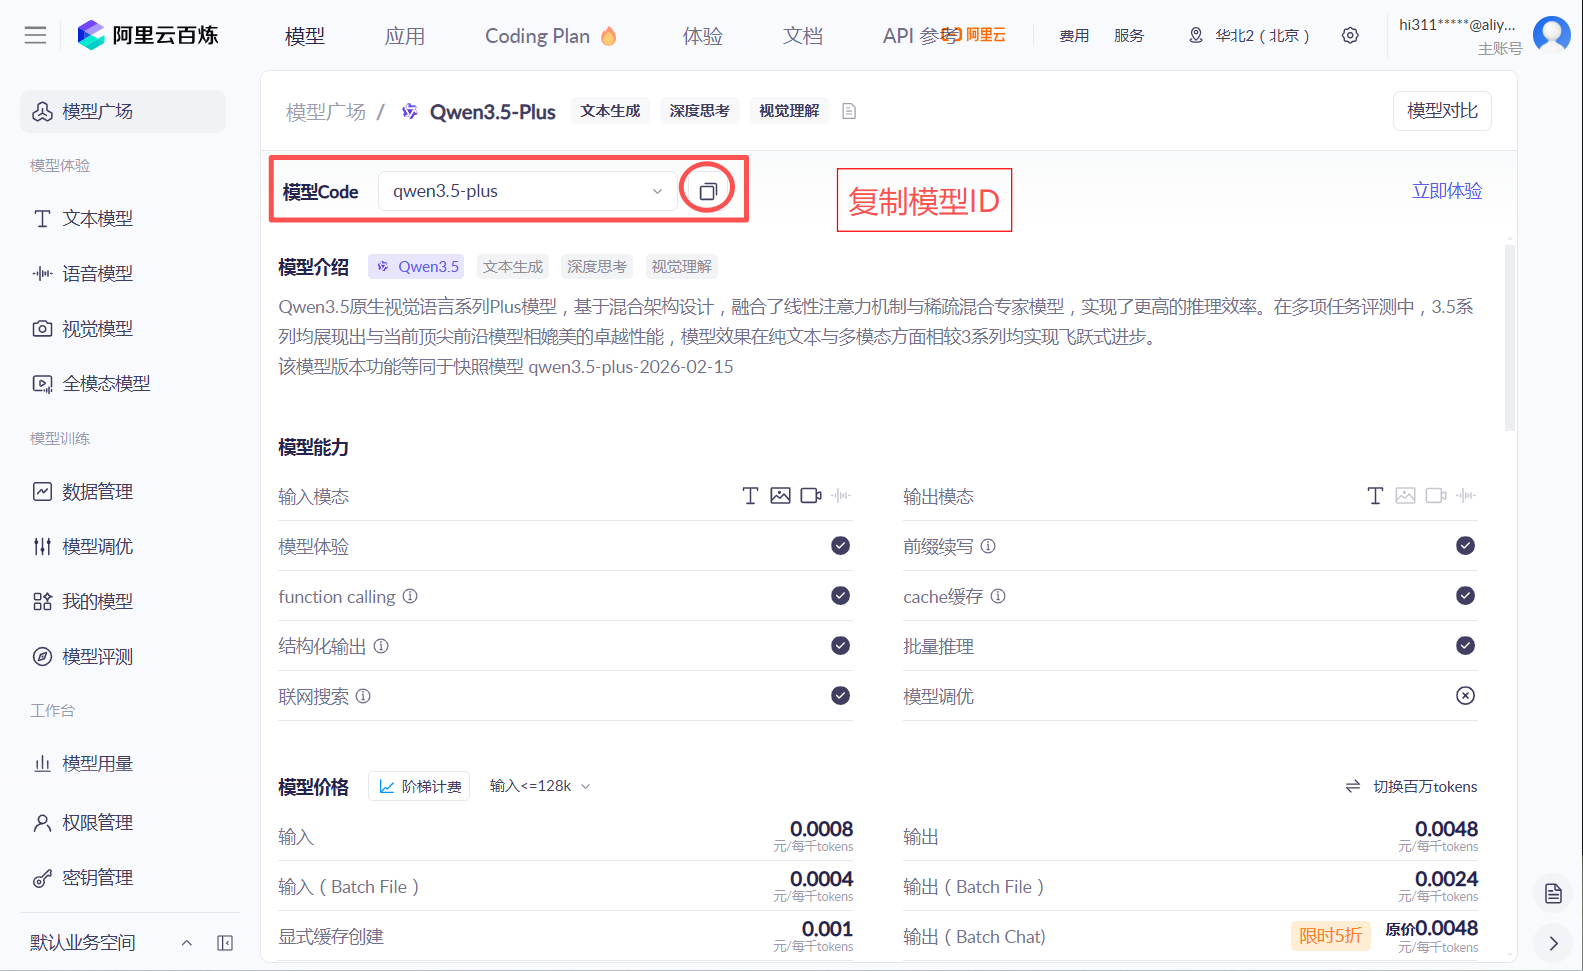
Task: Click info icon next to function calling
Action: click(410, 597)
